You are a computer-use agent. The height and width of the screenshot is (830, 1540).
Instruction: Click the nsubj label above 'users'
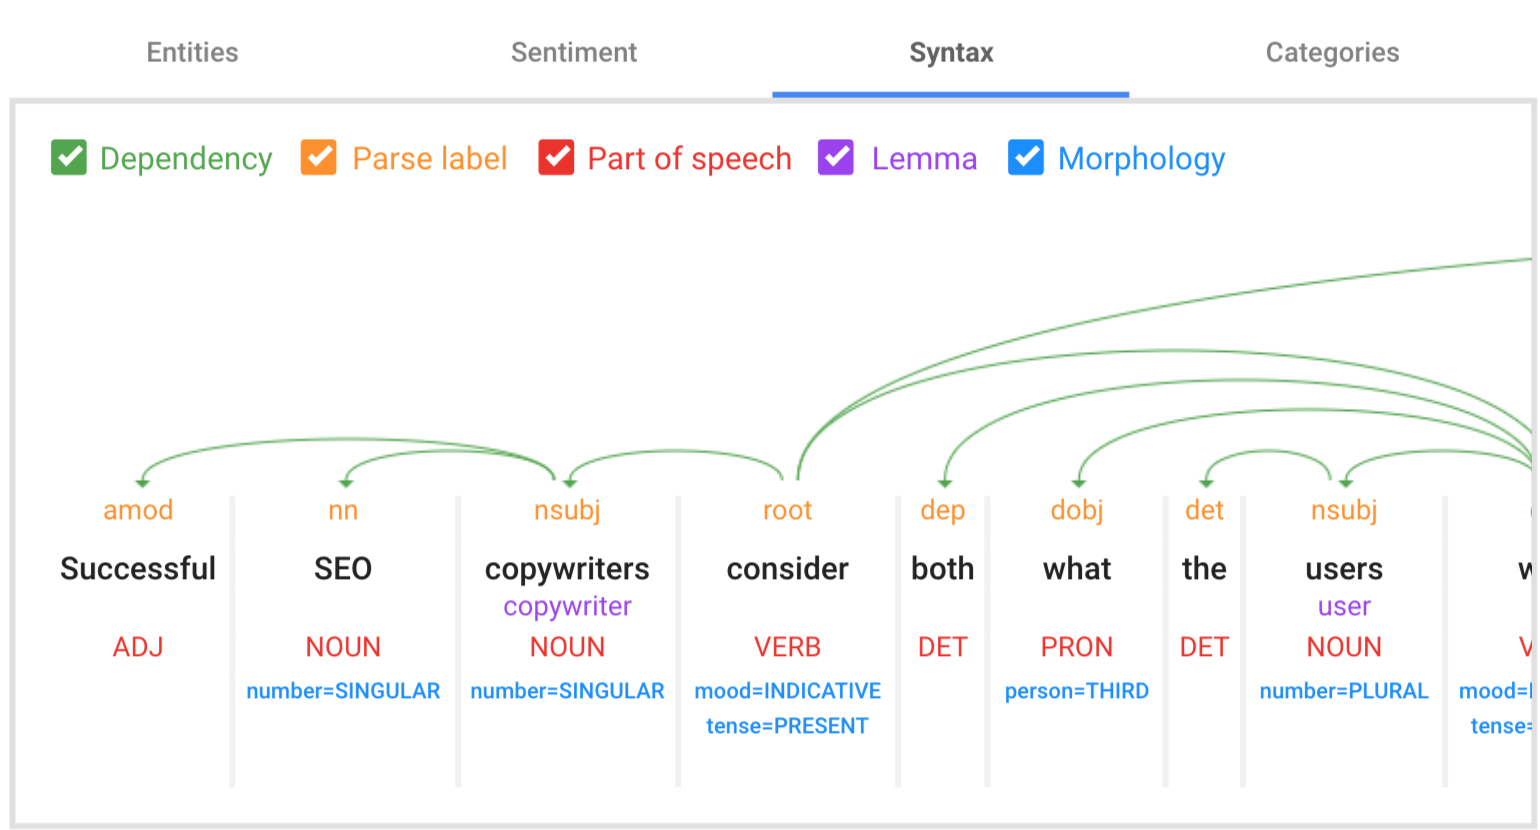click(x=1343, y=510)
